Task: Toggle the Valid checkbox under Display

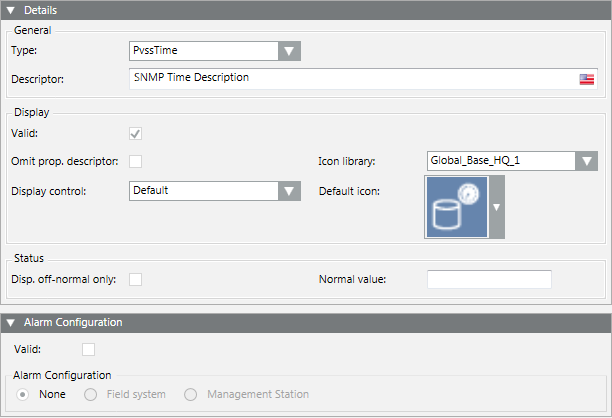Action: [x=135, y=133]
